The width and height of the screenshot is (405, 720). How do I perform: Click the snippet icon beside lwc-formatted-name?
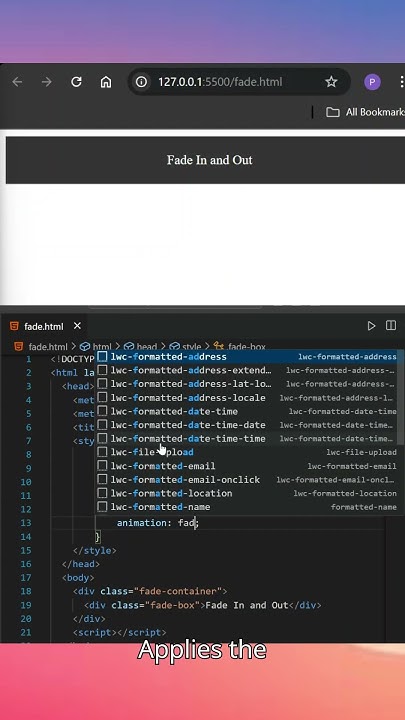[102, 507]
